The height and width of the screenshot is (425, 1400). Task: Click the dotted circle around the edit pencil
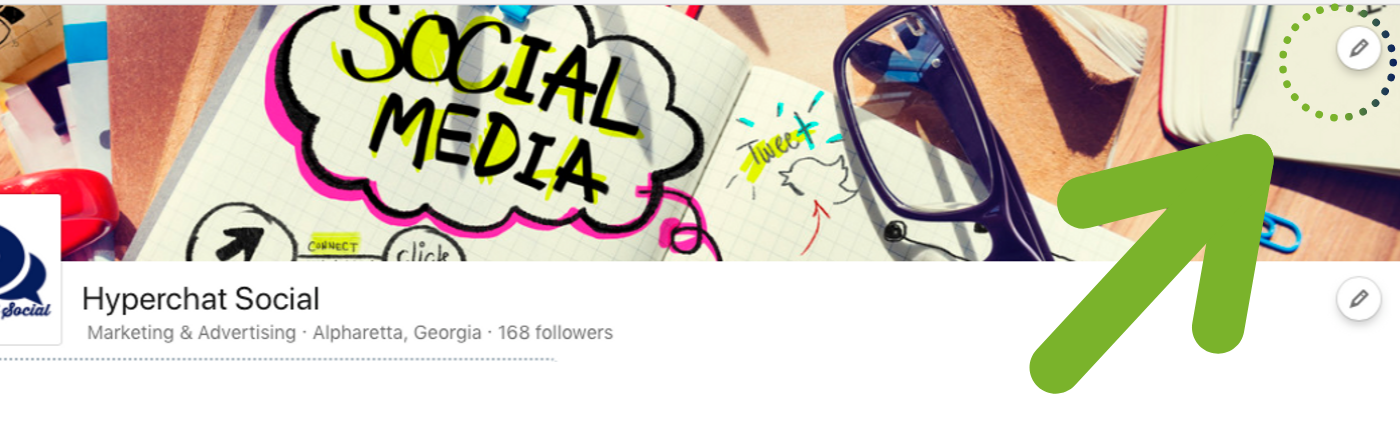[1339, 60]
